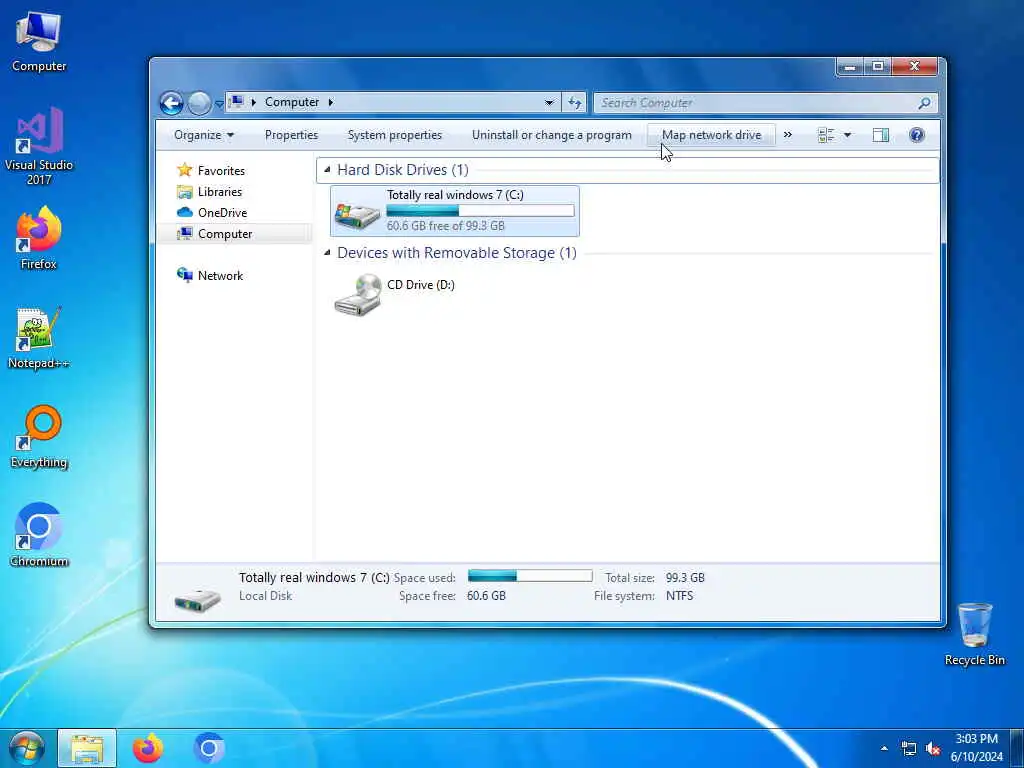The image size is (1024, 768).
Task: Open the address bar history dropdown
Action: 549,103
